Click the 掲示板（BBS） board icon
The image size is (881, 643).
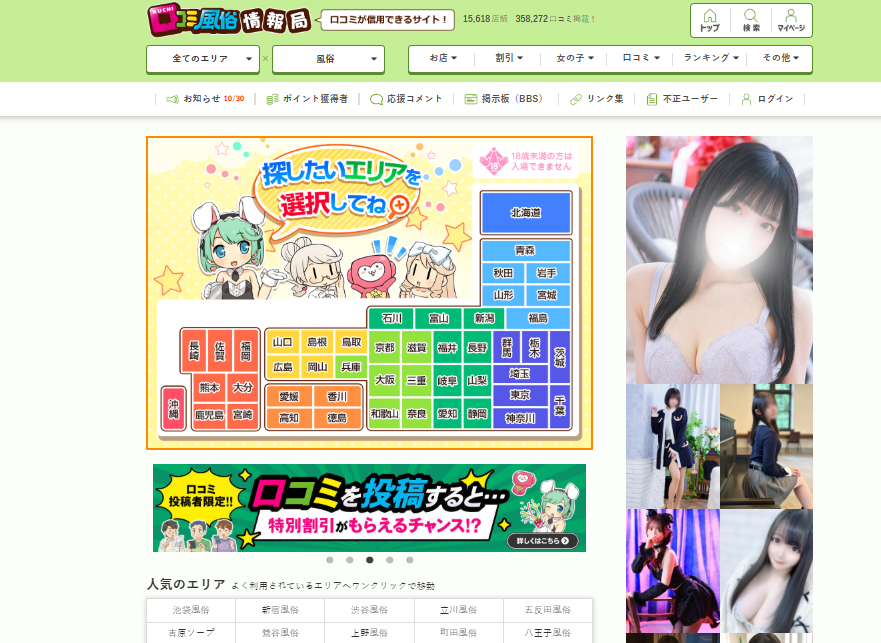[x=469, y=99]
